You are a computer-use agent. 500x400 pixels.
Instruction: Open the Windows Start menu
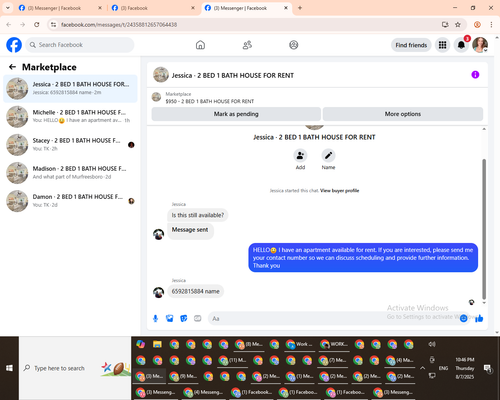[9, 368]
